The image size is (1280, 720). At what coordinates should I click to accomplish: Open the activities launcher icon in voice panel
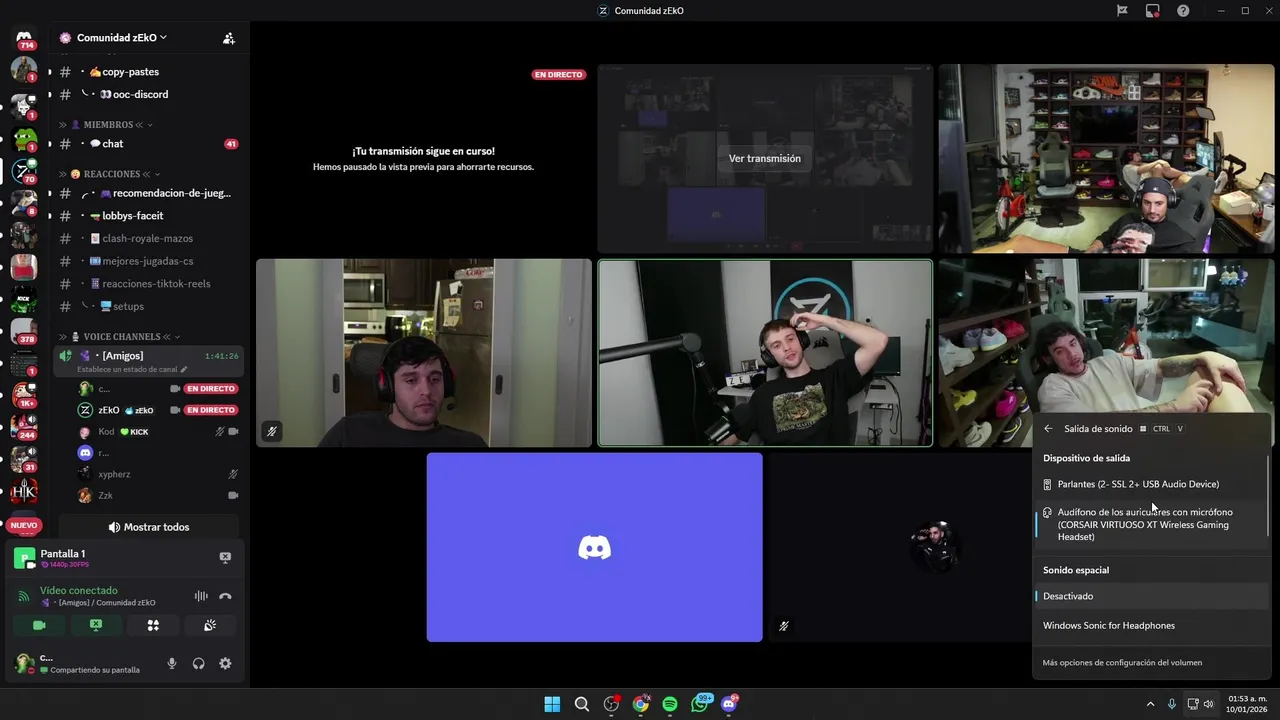click(x=153, y=625)
